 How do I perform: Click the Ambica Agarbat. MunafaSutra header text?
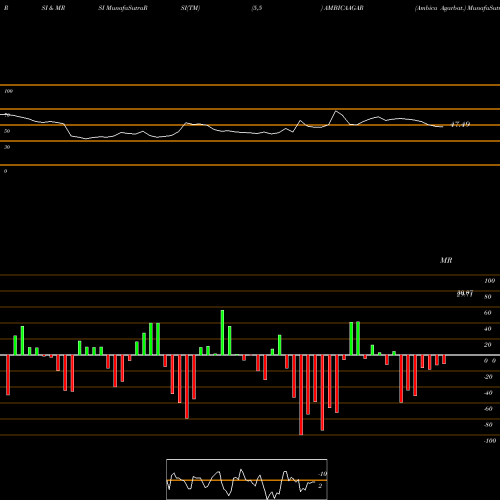pyautogui.click(x=457, y=8)
